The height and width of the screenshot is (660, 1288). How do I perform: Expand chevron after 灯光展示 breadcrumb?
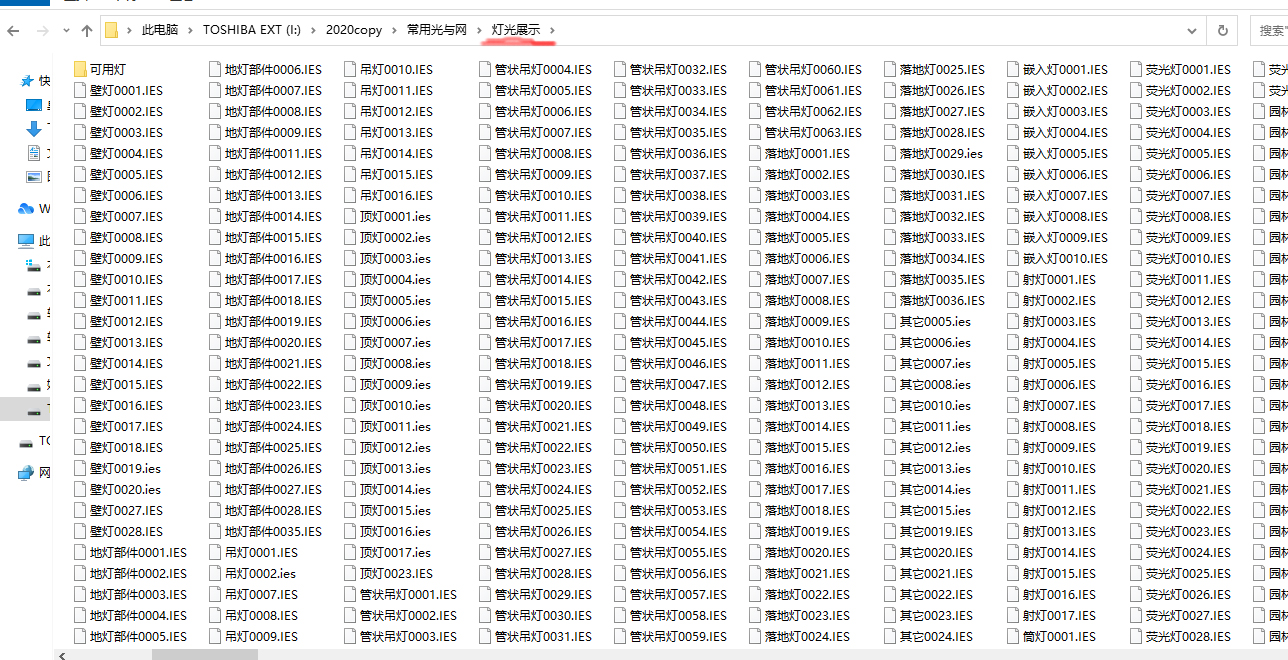tap(552, 30)
